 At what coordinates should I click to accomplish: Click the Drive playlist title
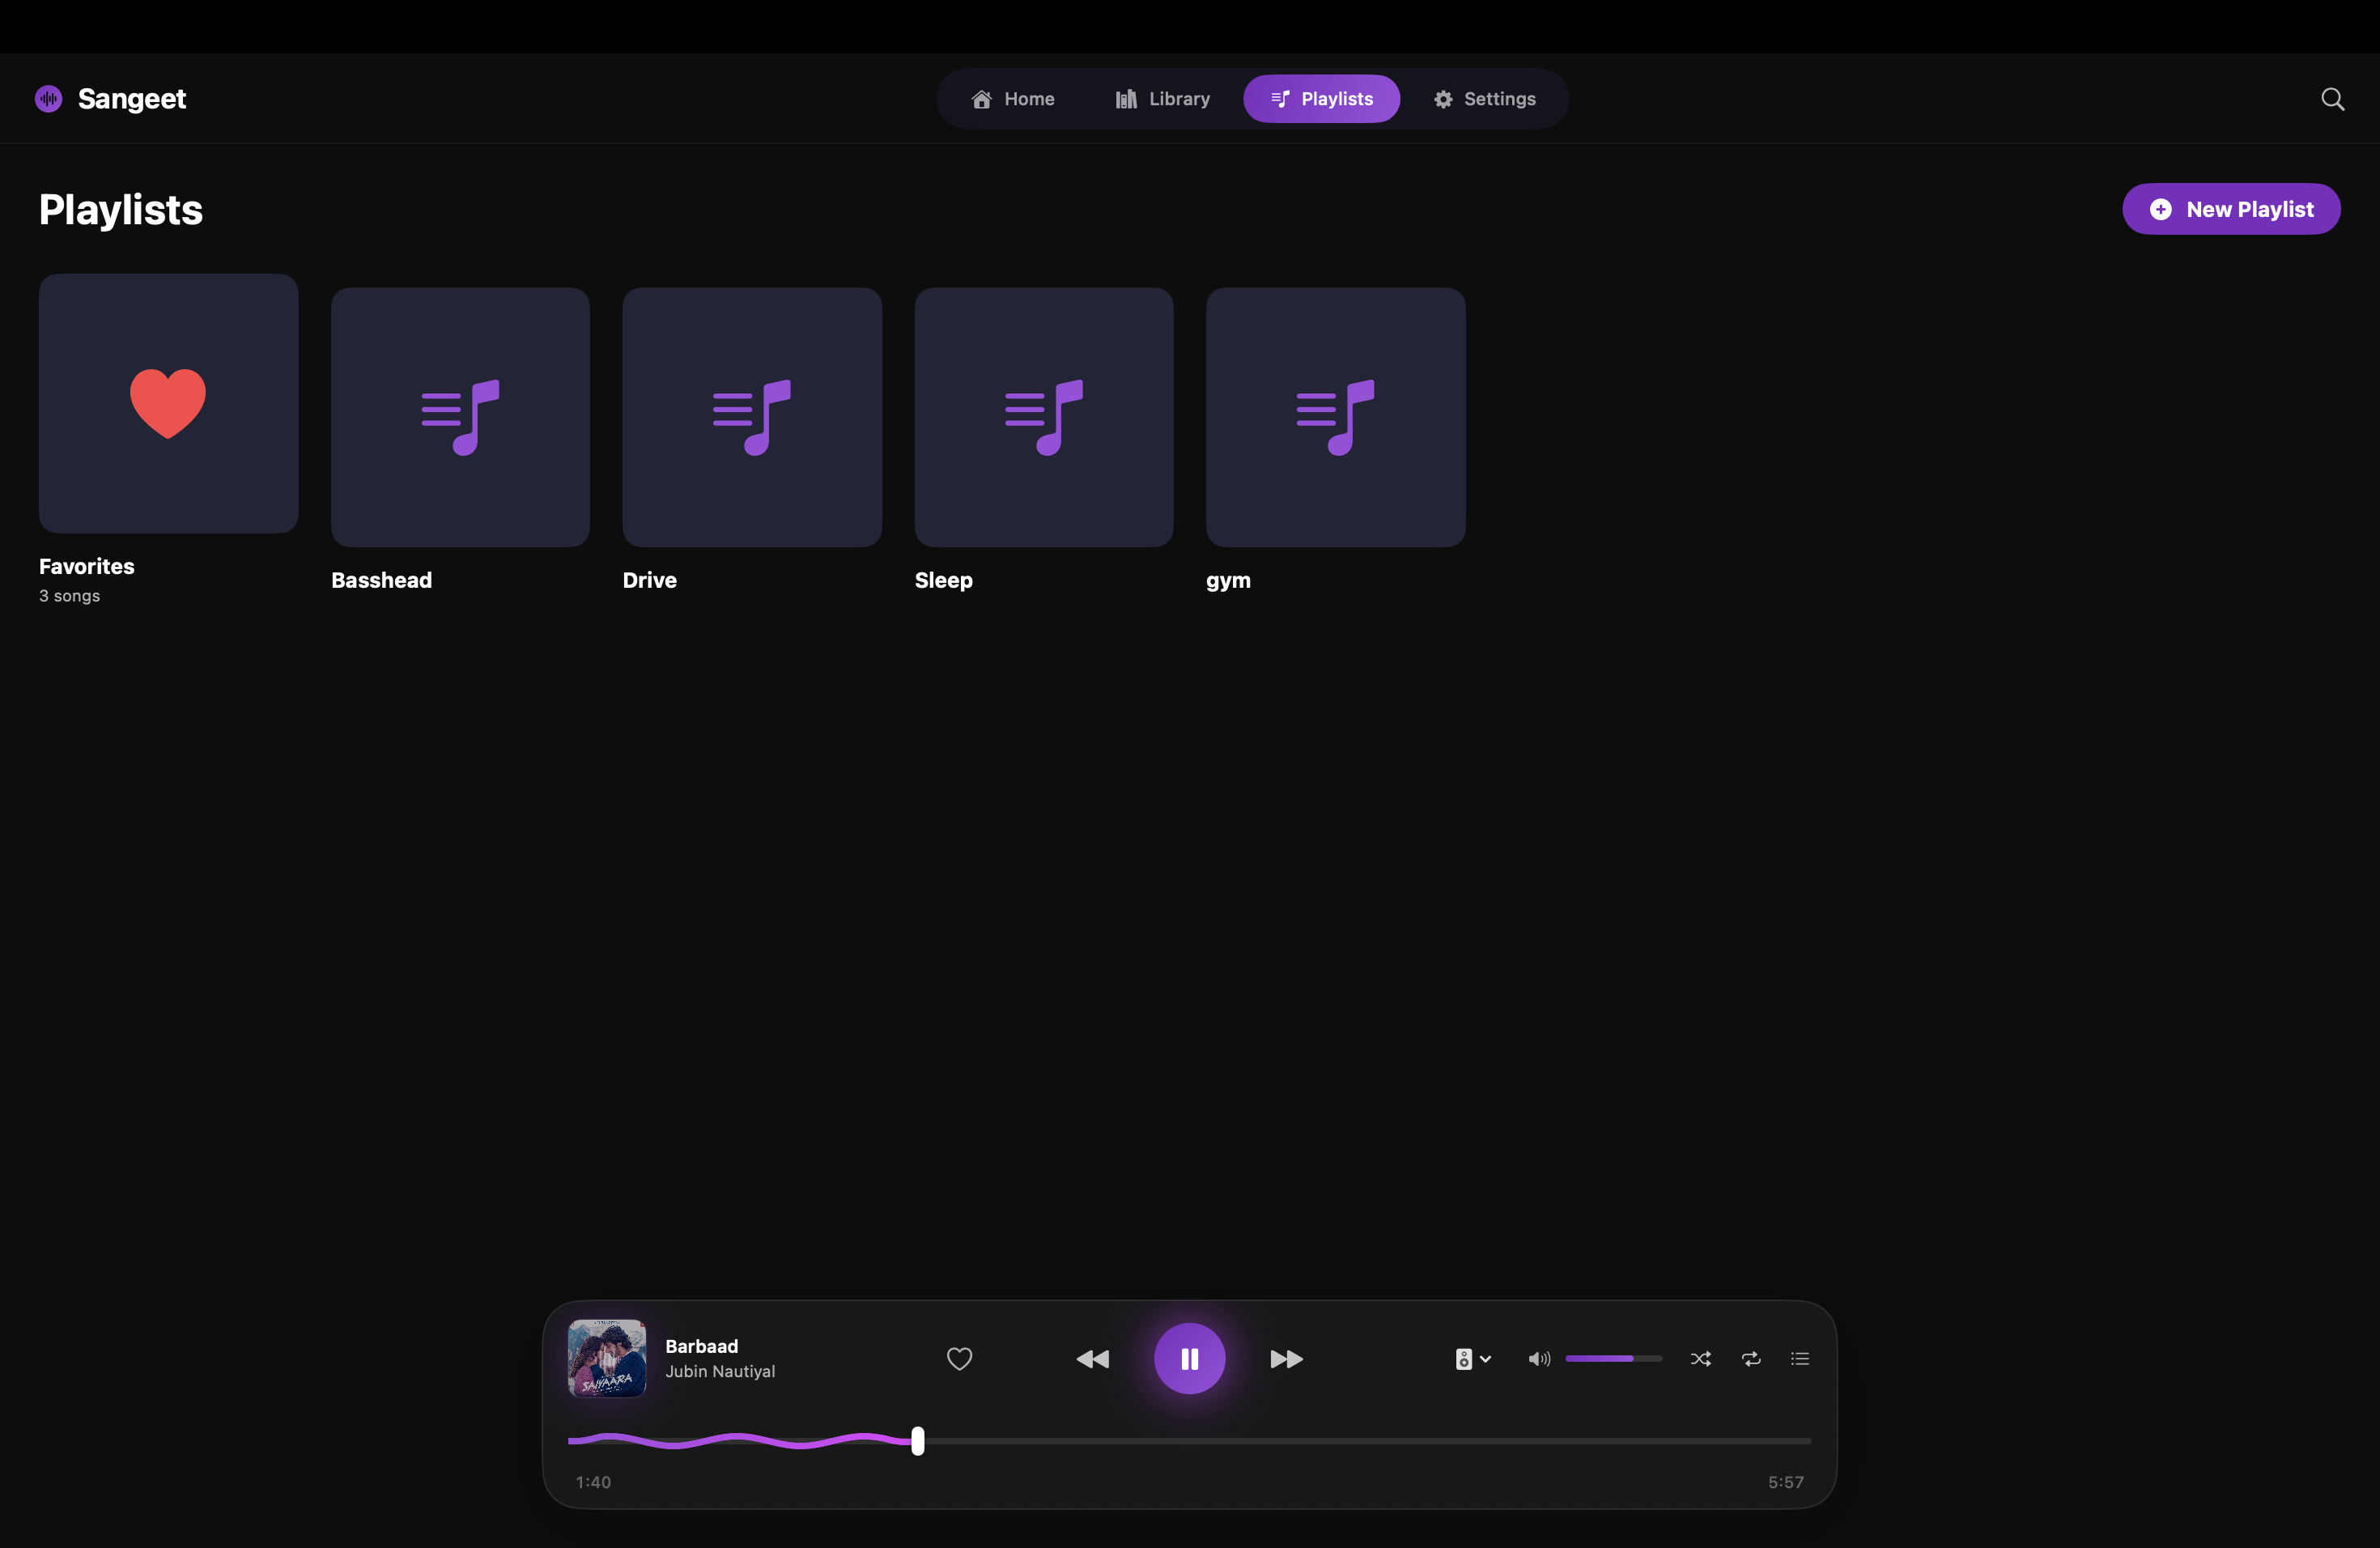[650, 580]
